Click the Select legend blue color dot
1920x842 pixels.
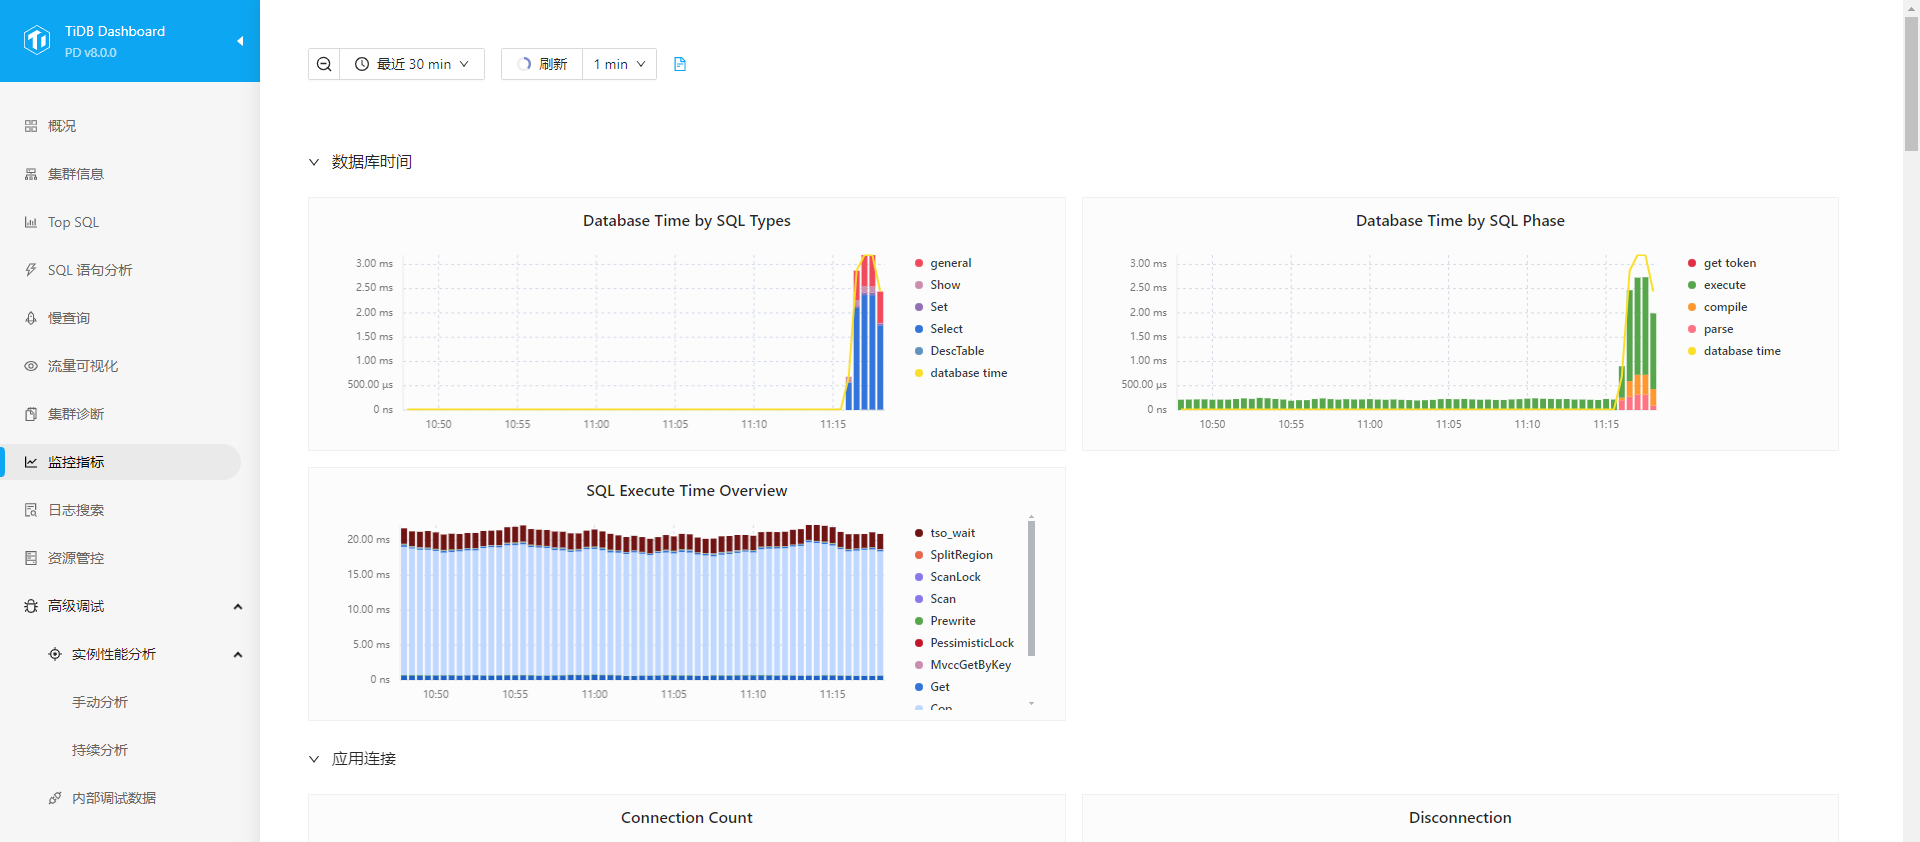(919, 329)
